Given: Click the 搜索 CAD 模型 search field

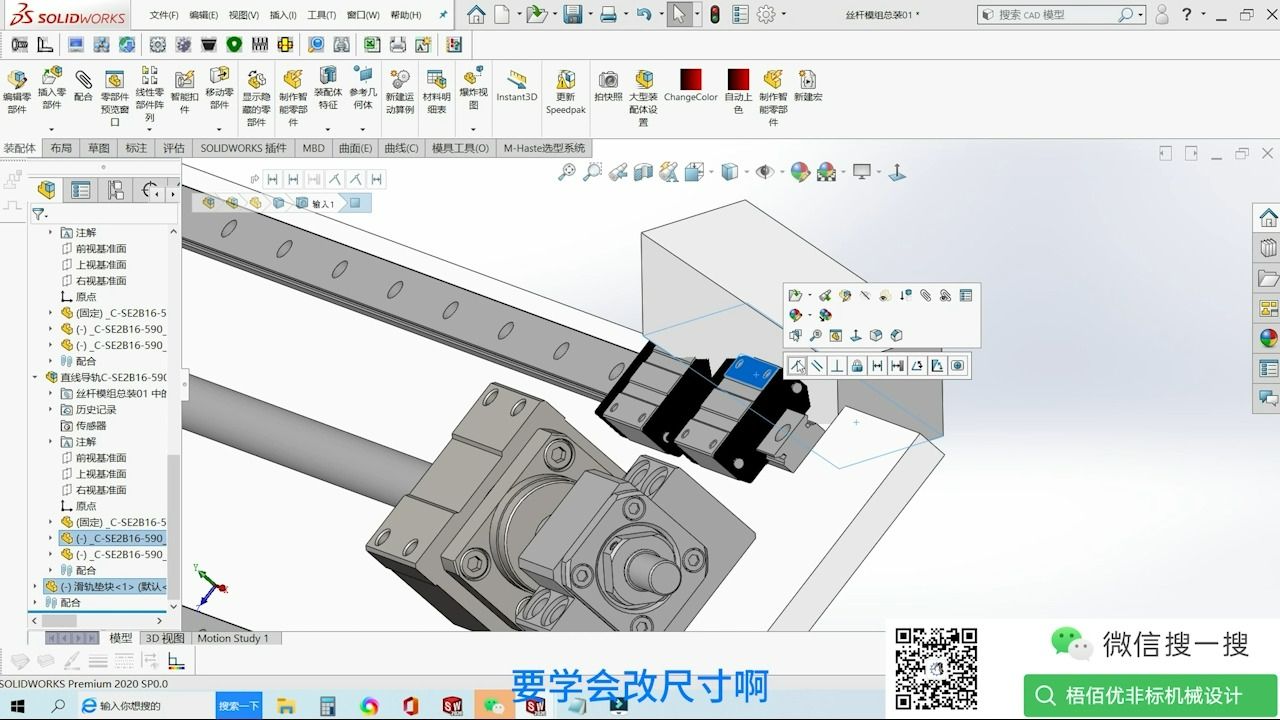Looking at the screenshot, I should 1062,14.
